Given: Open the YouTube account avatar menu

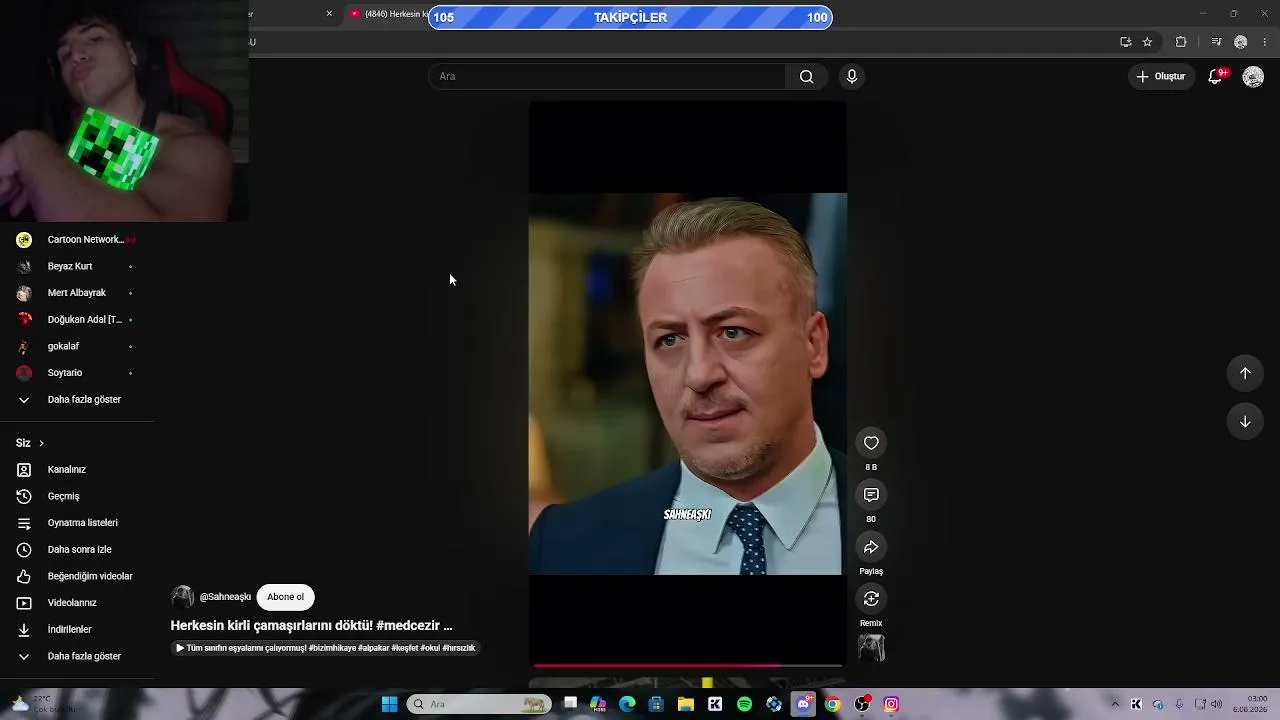Looking at the screenshot, I should [1253, 77].
